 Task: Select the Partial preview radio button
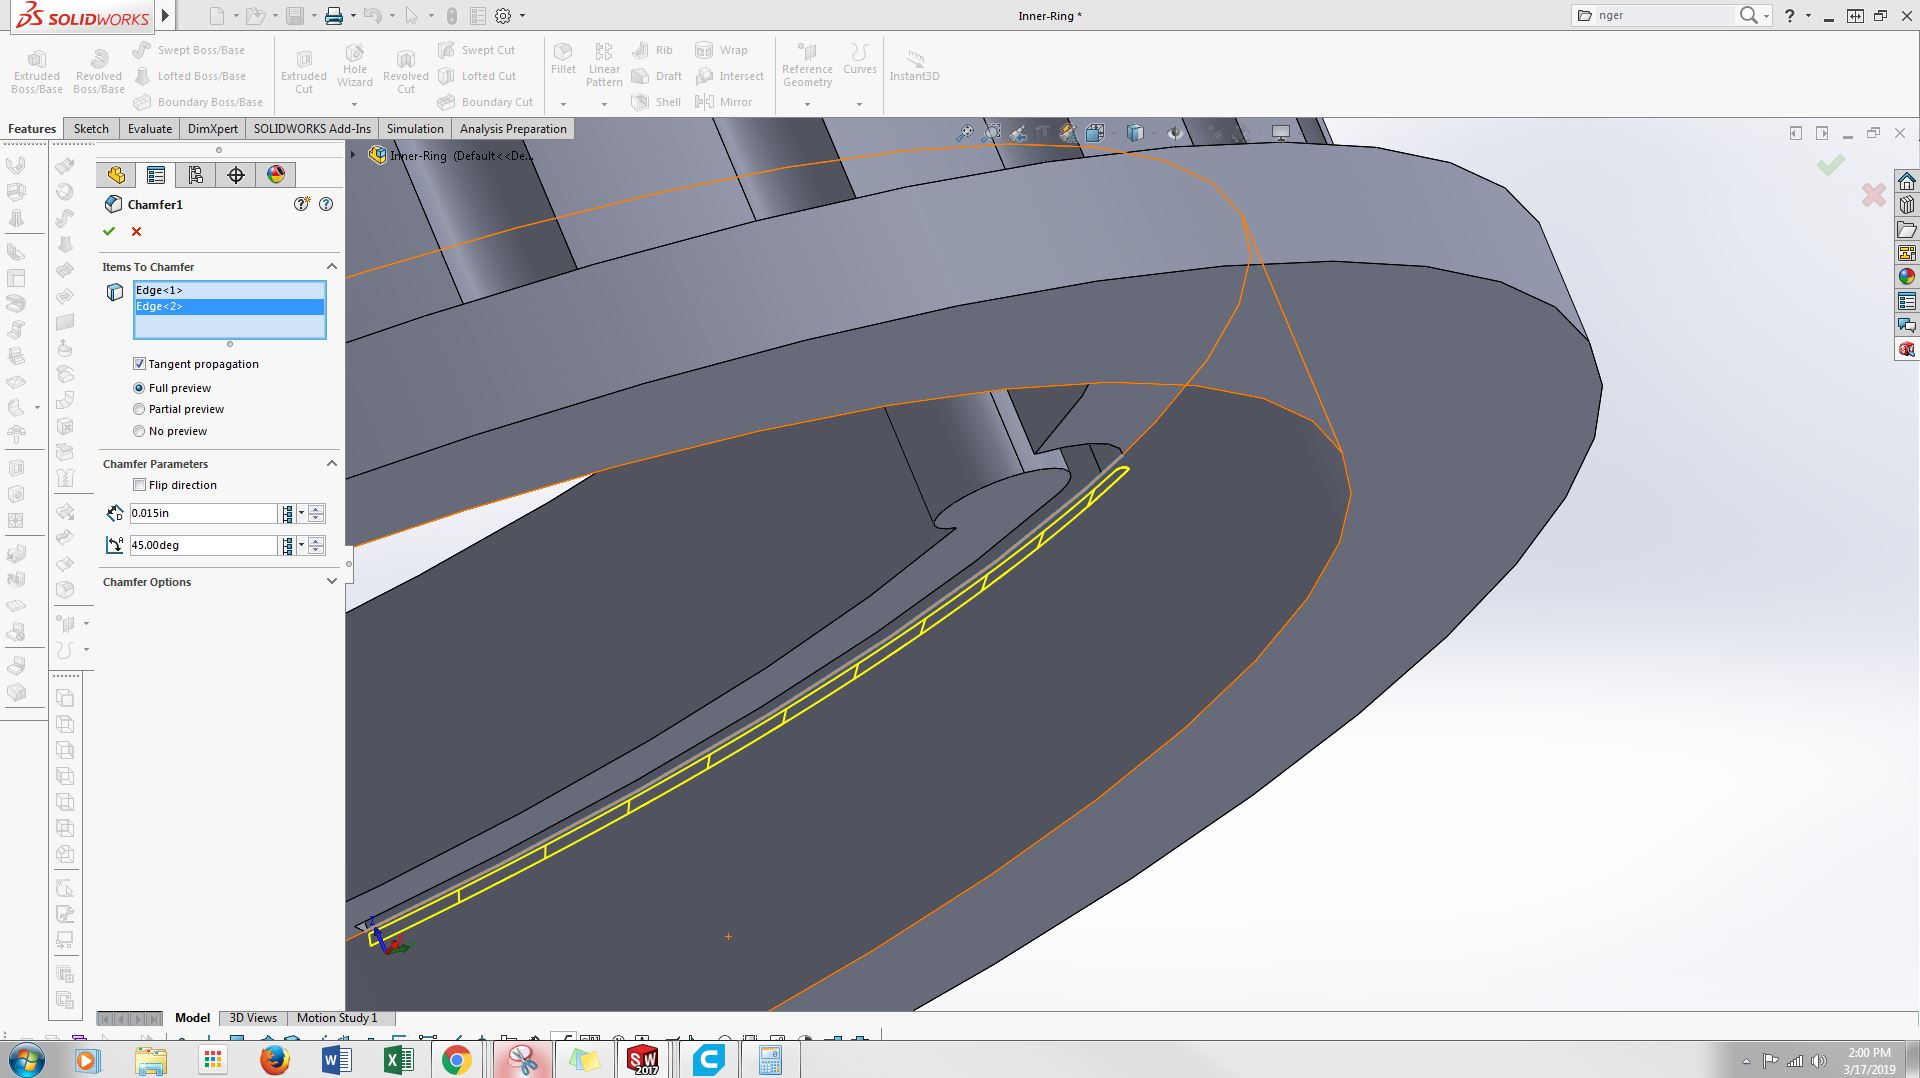[139, 409]
